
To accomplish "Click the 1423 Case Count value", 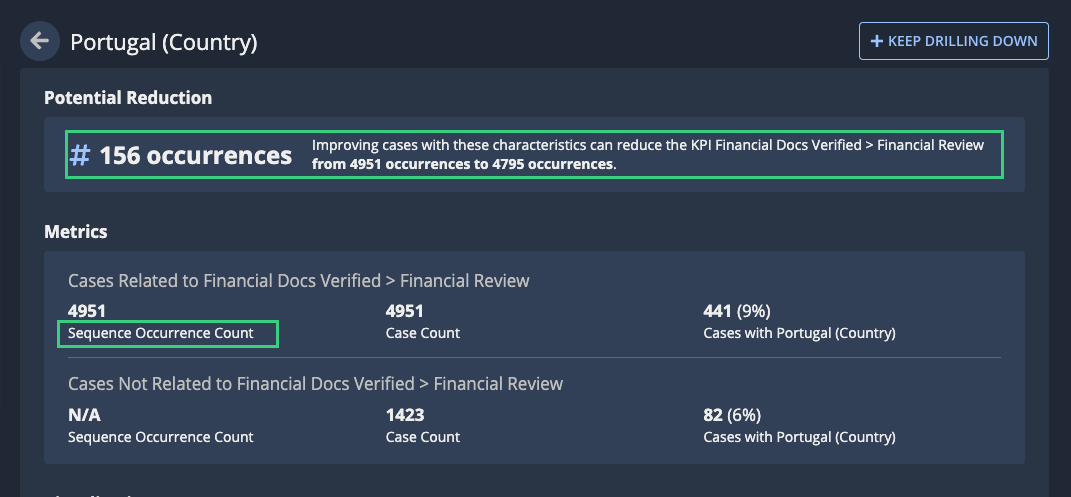I will (404, 415).
